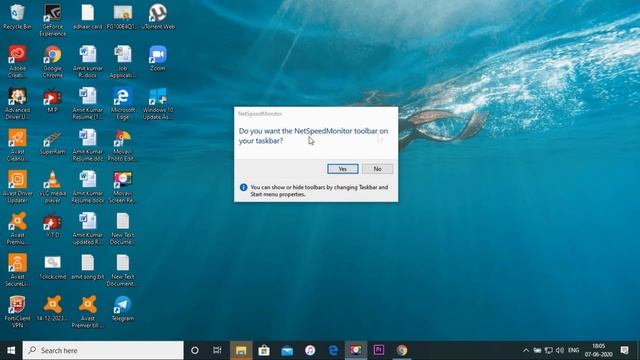Select the uTorrent Web desktop icon

tap(158, 17)
